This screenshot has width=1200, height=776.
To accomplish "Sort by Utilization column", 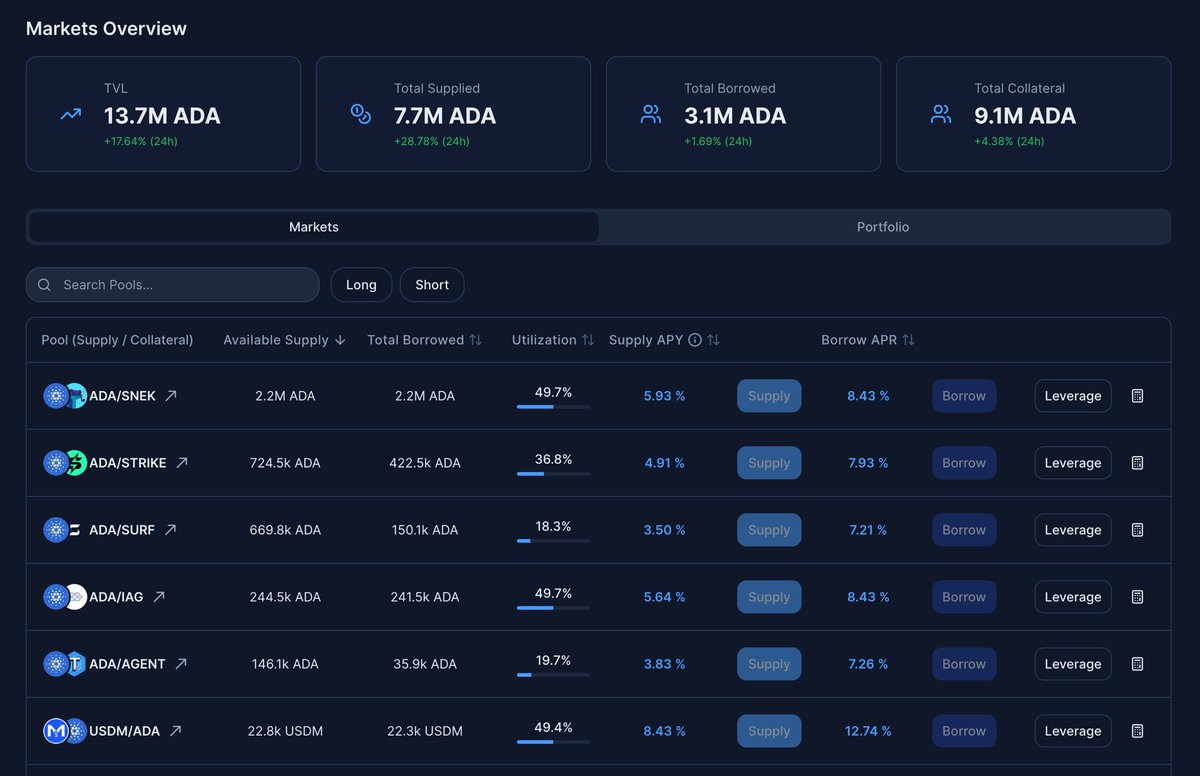I will [553, 340].
